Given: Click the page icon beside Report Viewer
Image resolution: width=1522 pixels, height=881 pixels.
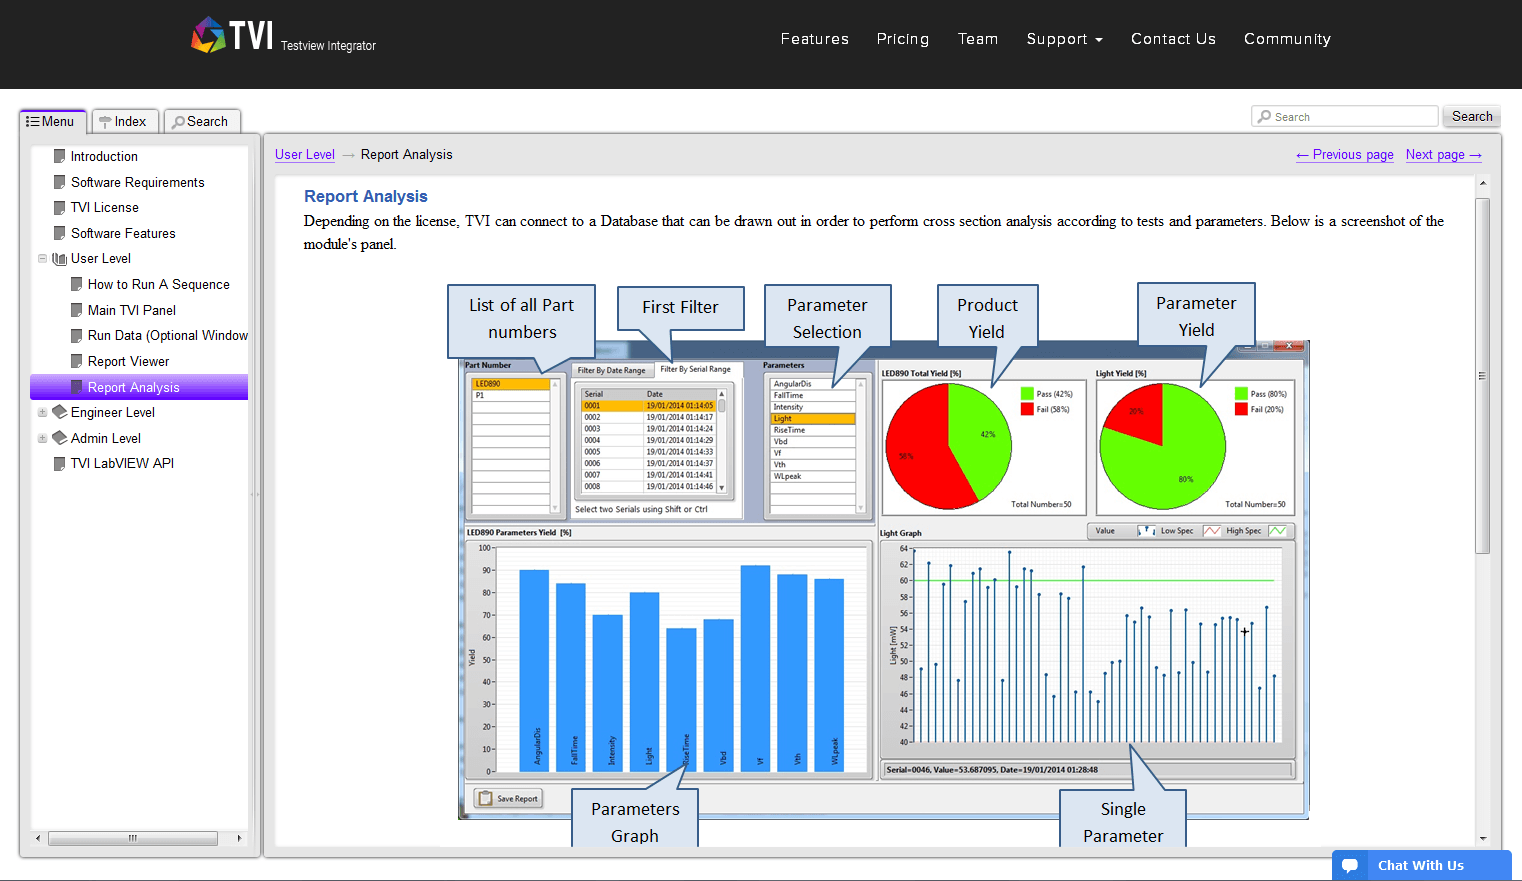Looking at the screenshot, I should click(77, 361).
